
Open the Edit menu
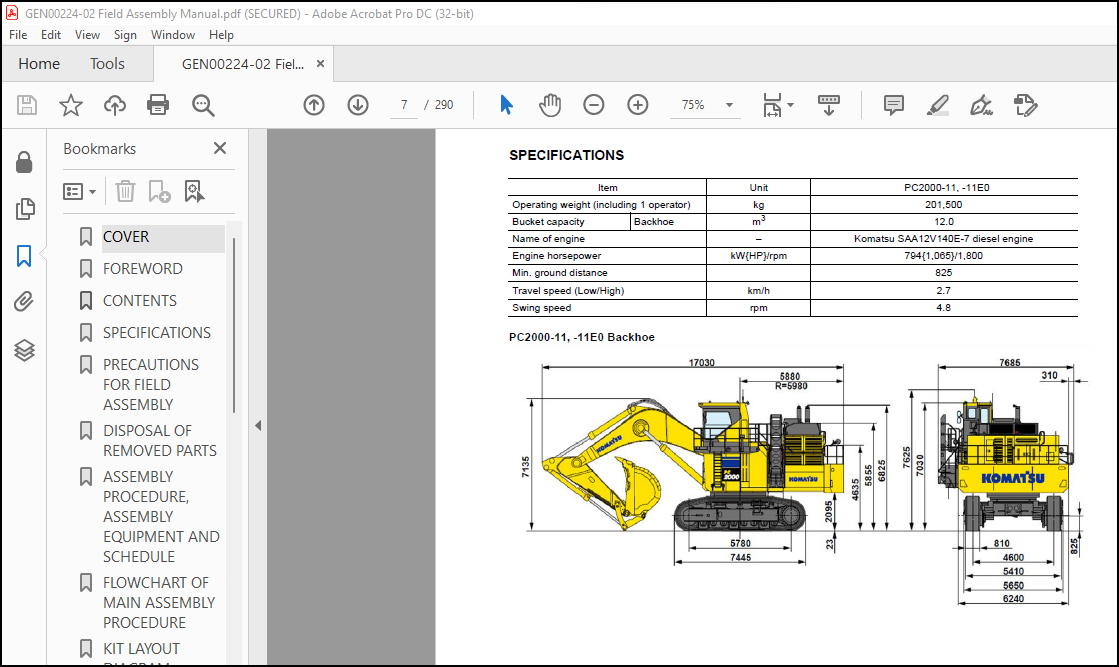tap(51, 34)
